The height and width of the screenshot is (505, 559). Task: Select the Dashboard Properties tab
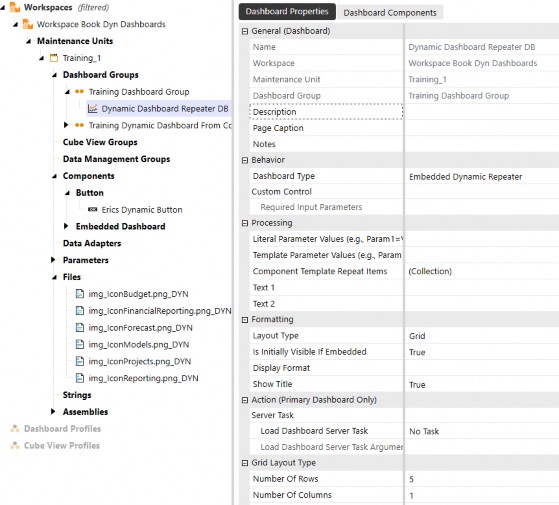click(287, 11)
